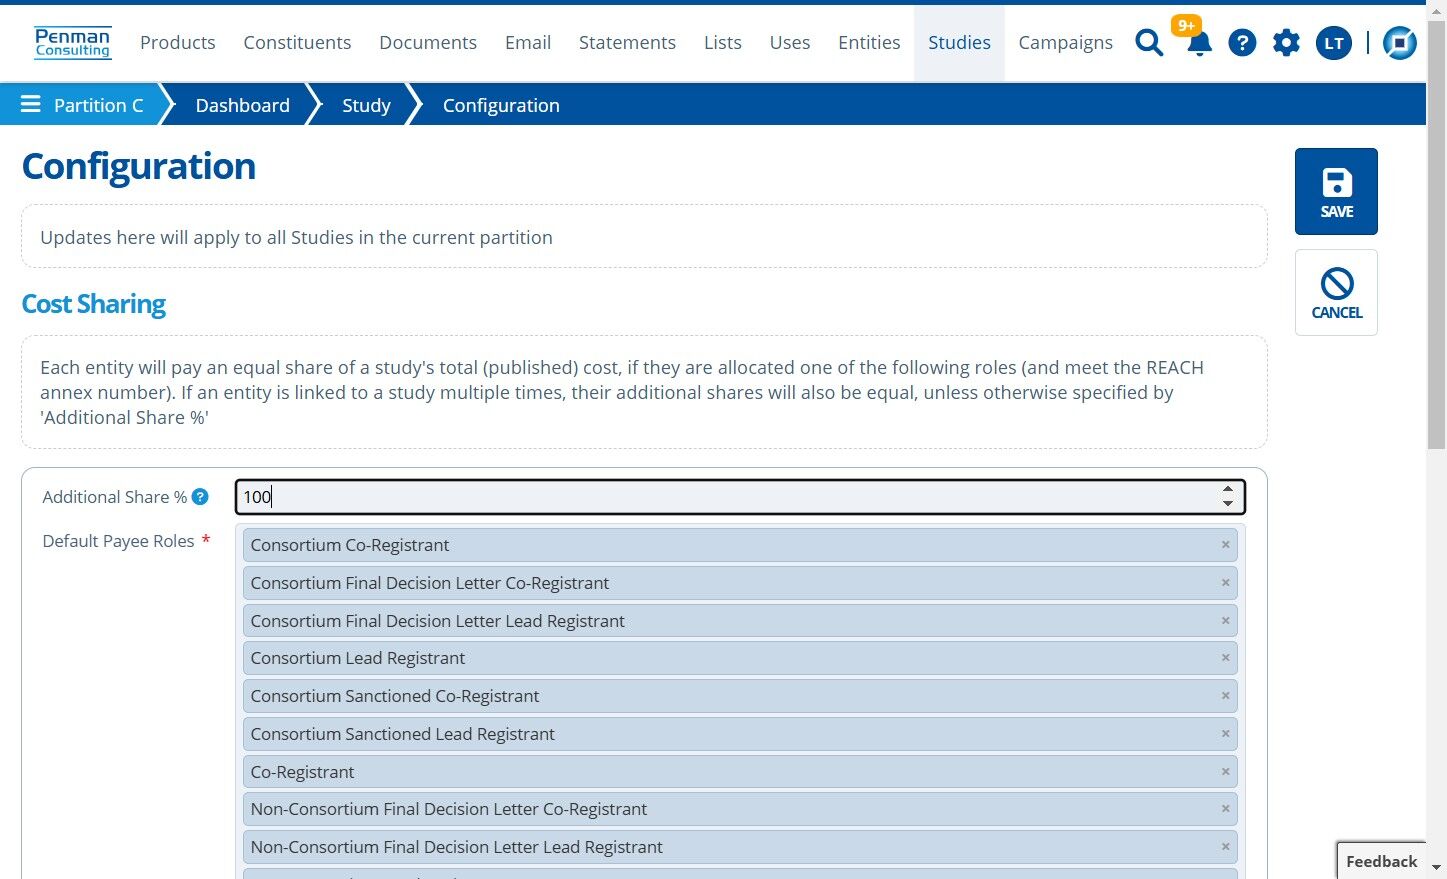Viewport: 1447px width, 879px height.
Task: Open the Statements menu
Action: point(627,43)
